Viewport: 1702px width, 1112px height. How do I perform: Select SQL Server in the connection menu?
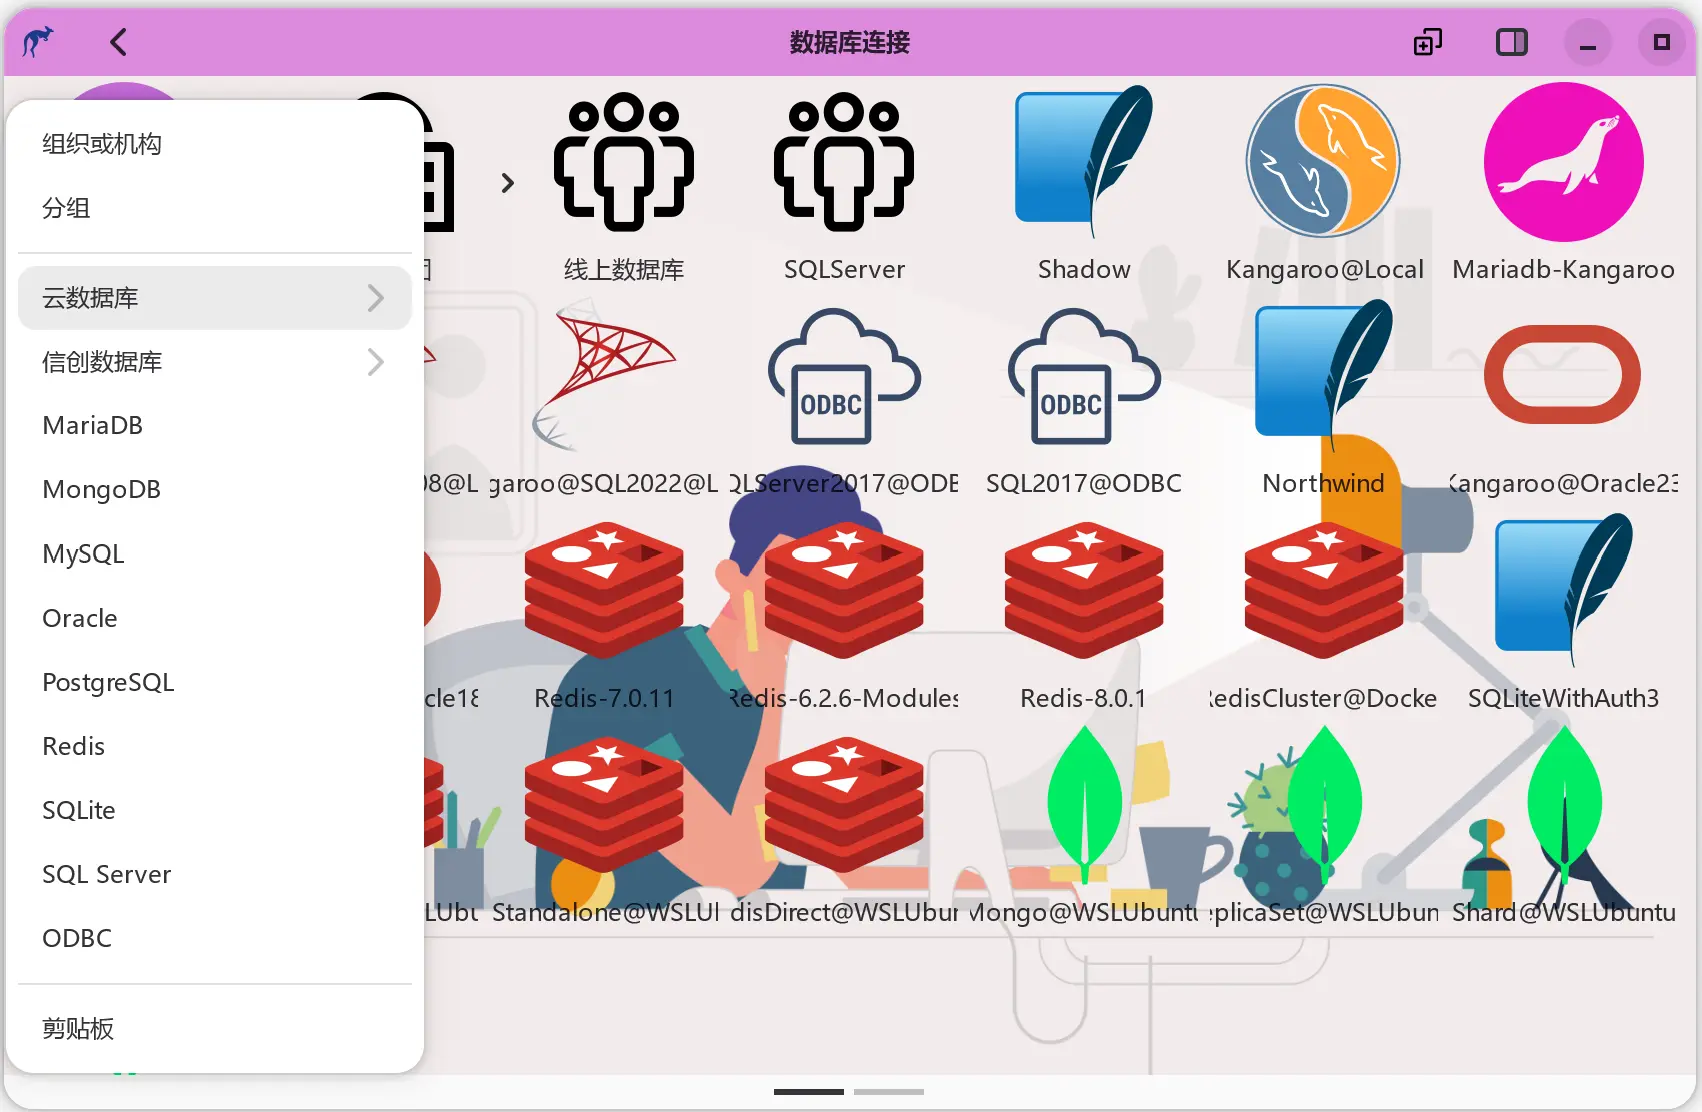click(x=215, y=874)
